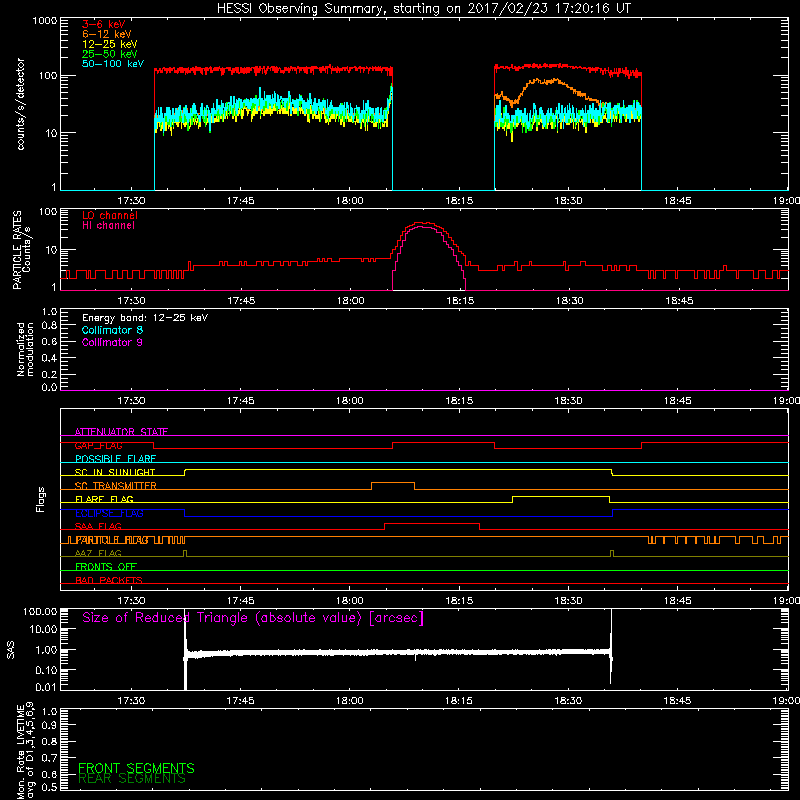Screen dimensions: 800x800
Task: Click the Size of Reduced Triangle caption
Action: point(253,618)
